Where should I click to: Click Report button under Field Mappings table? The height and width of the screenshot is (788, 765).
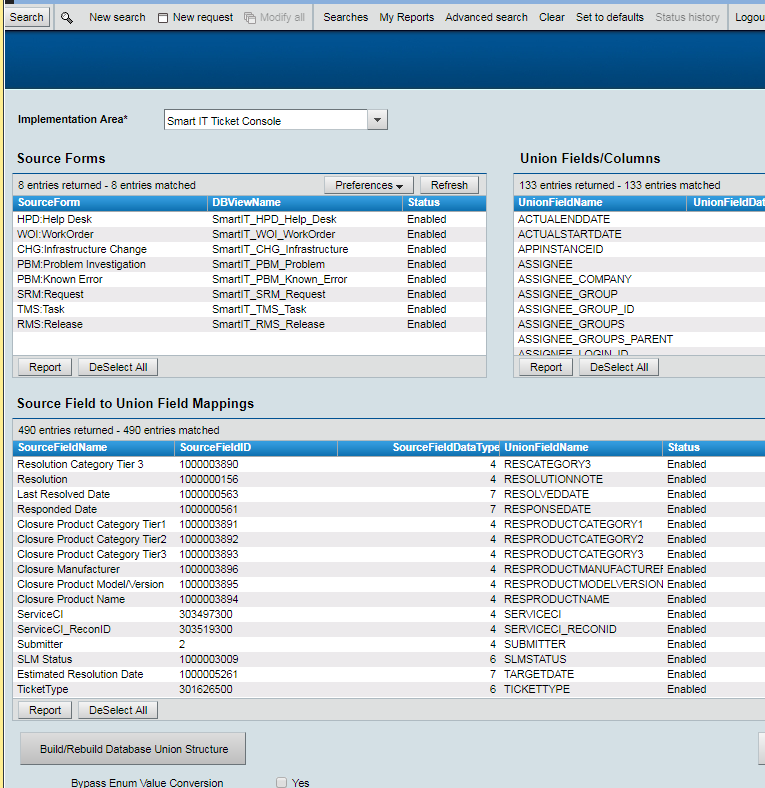(45, 710)
